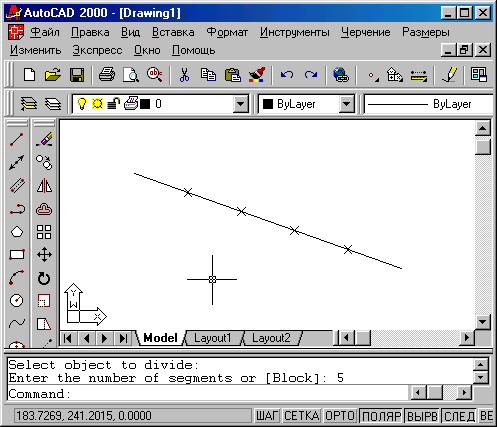Activate Match Properties paintbrush icon
Image resolution: width=497 pixels, height=427 pixels.
pos(257,75)
